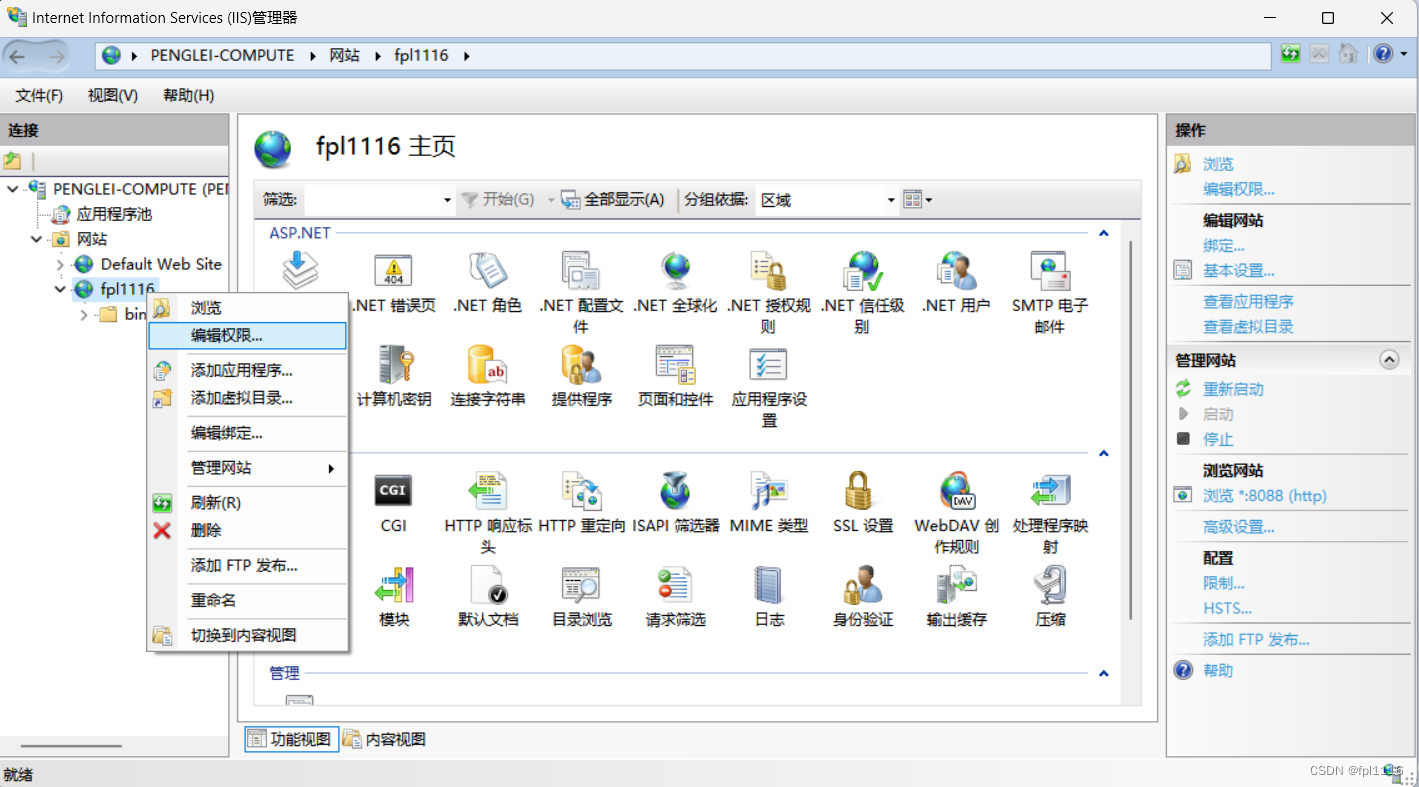Collapse the ASP.NET group
Screen dimensions: 1419x787
point(1104,233)
